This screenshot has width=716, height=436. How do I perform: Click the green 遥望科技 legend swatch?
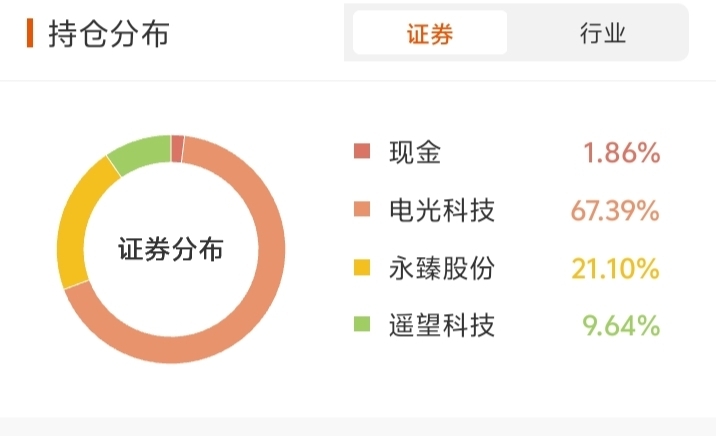tap(362, 326)
